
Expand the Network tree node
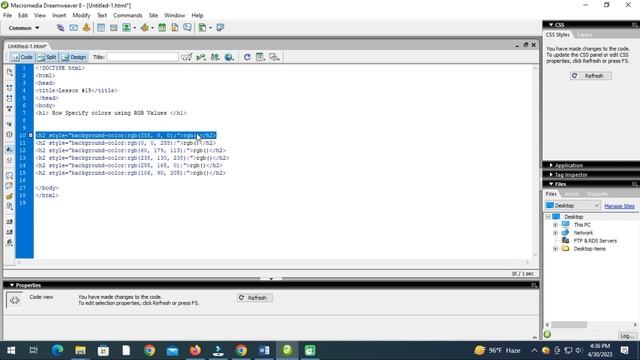[x=555, y=233]
